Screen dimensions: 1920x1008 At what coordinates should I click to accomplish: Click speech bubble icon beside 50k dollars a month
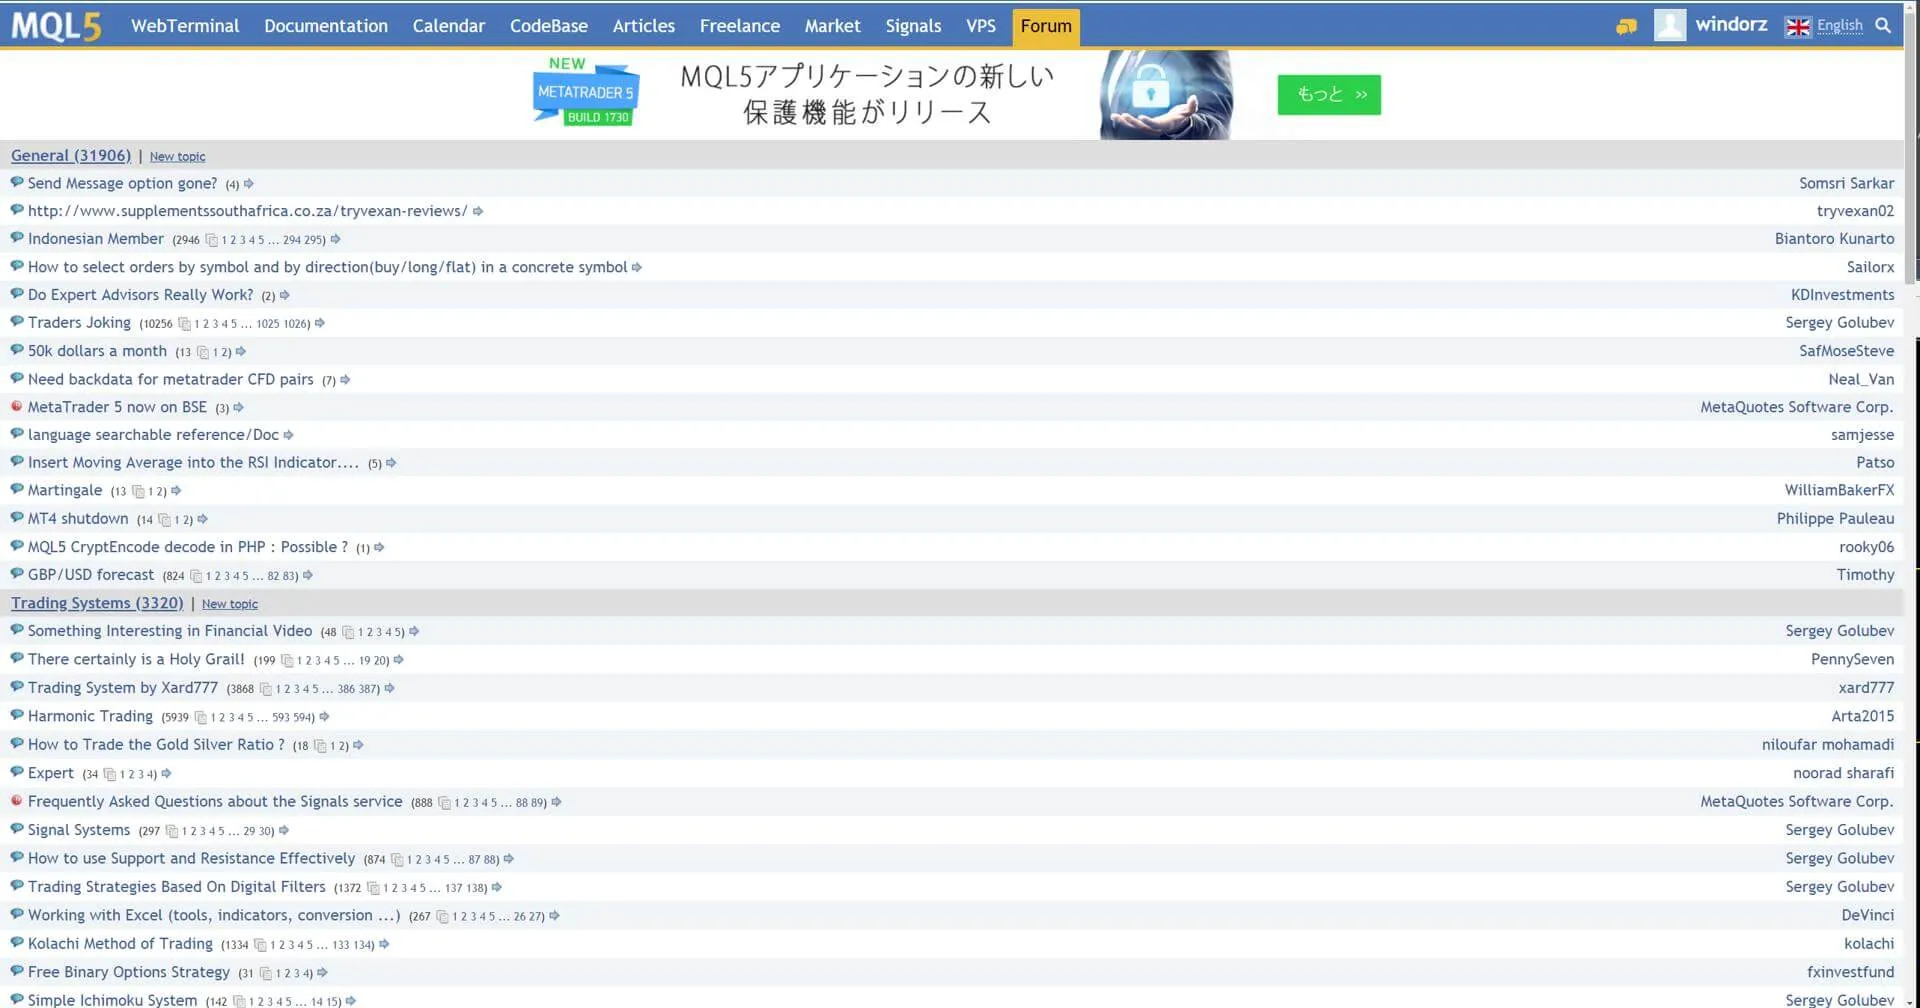click(x=16, y=350)
